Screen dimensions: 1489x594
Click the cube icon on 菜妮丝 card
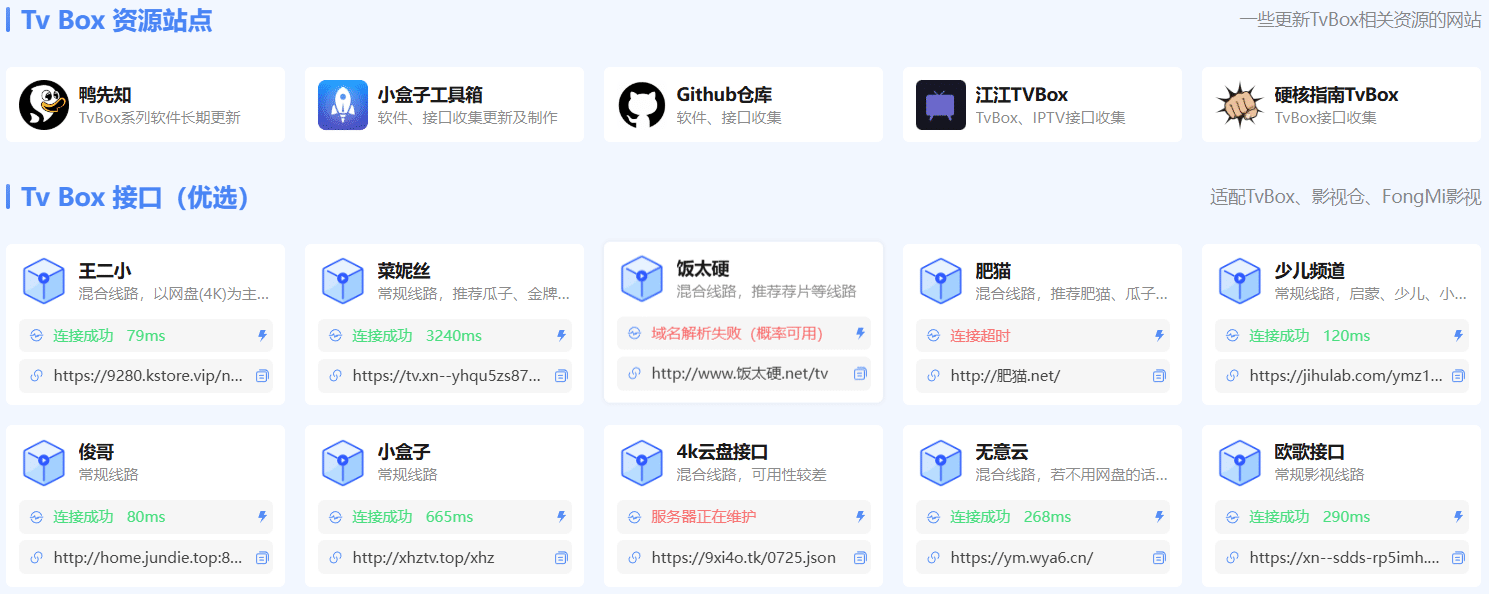click(x=343, y=281)
